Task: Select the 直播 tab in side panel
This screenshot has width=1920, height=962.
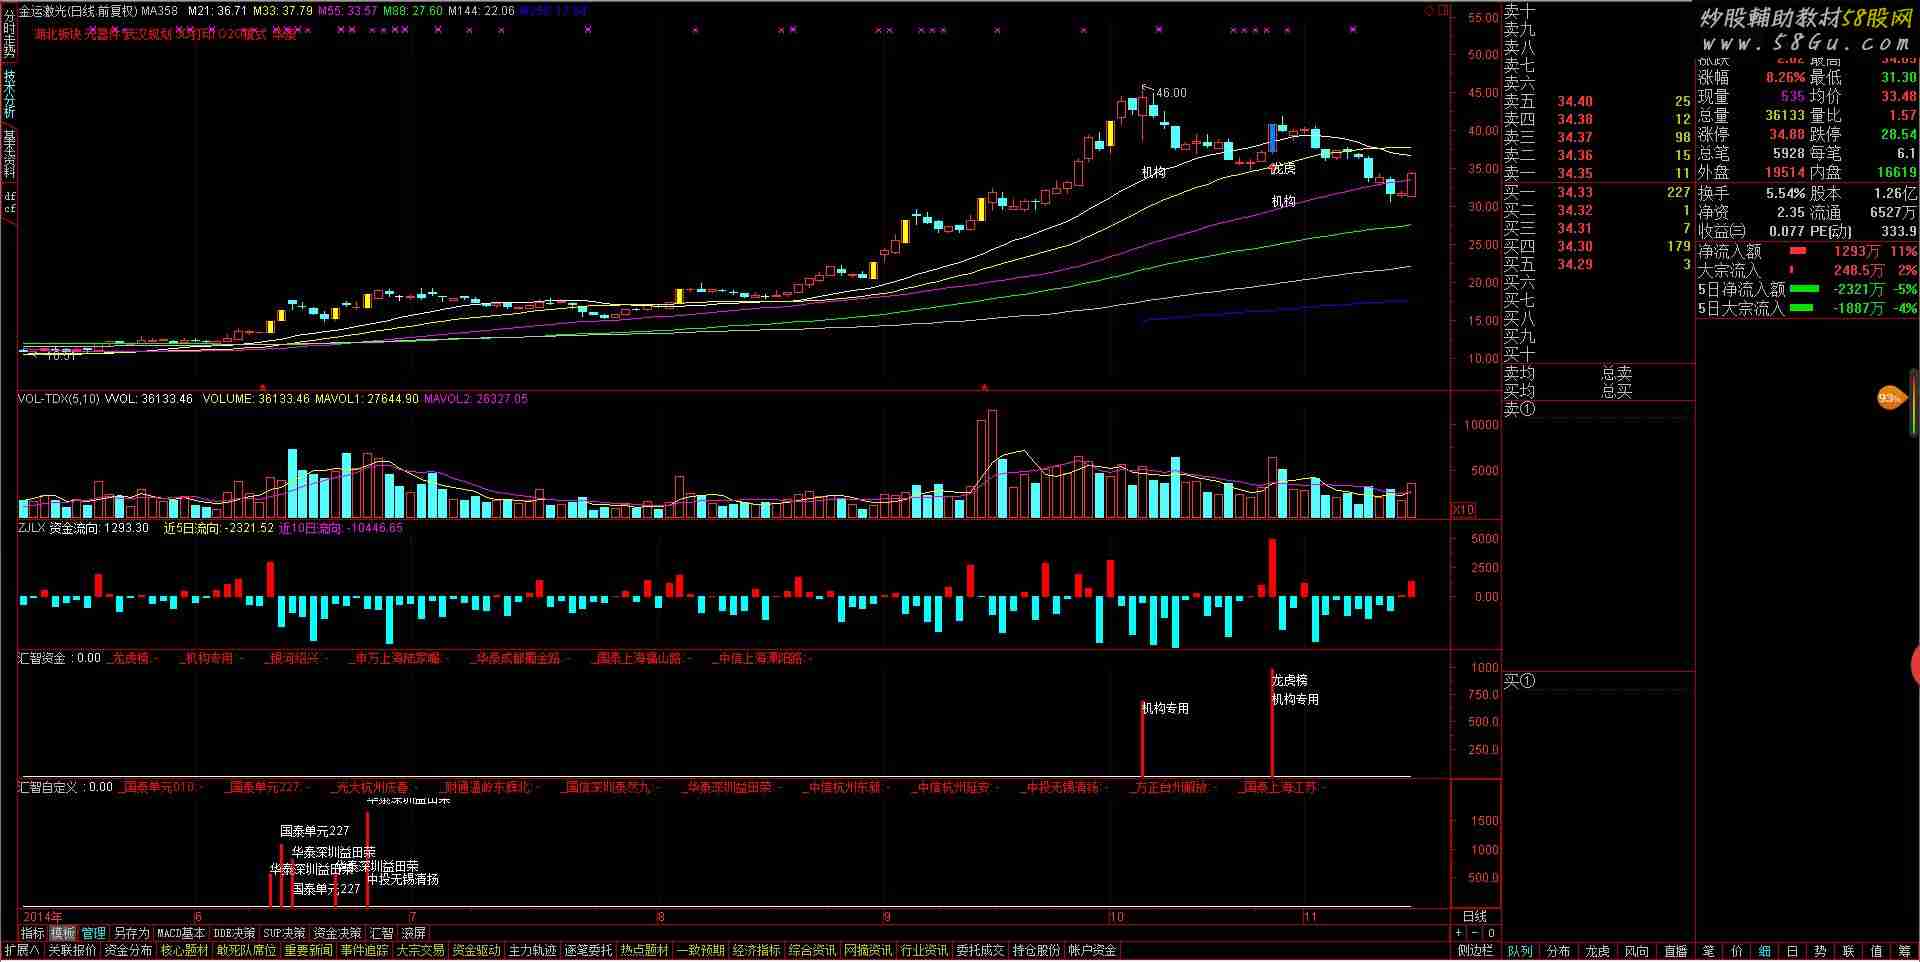Action: coord(1675,950)
